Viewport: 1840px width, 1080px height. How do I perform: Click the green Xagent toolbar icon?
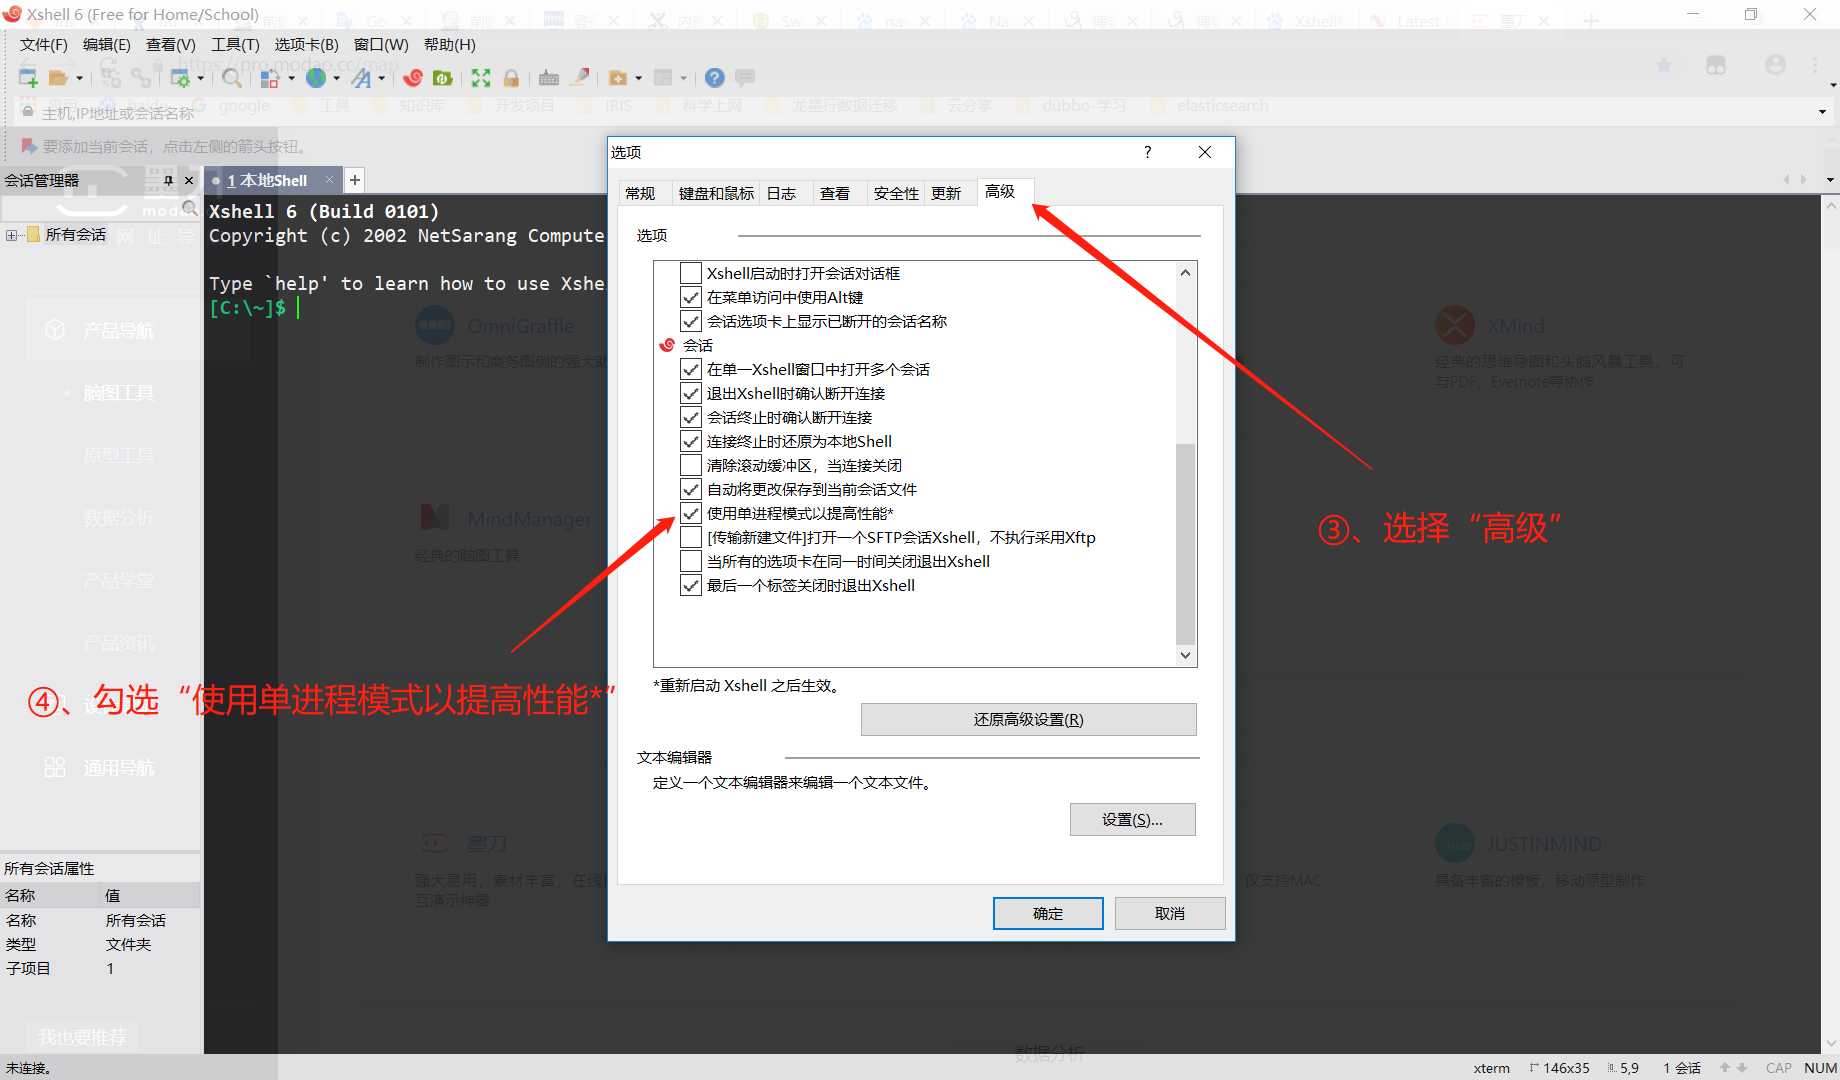442,78
